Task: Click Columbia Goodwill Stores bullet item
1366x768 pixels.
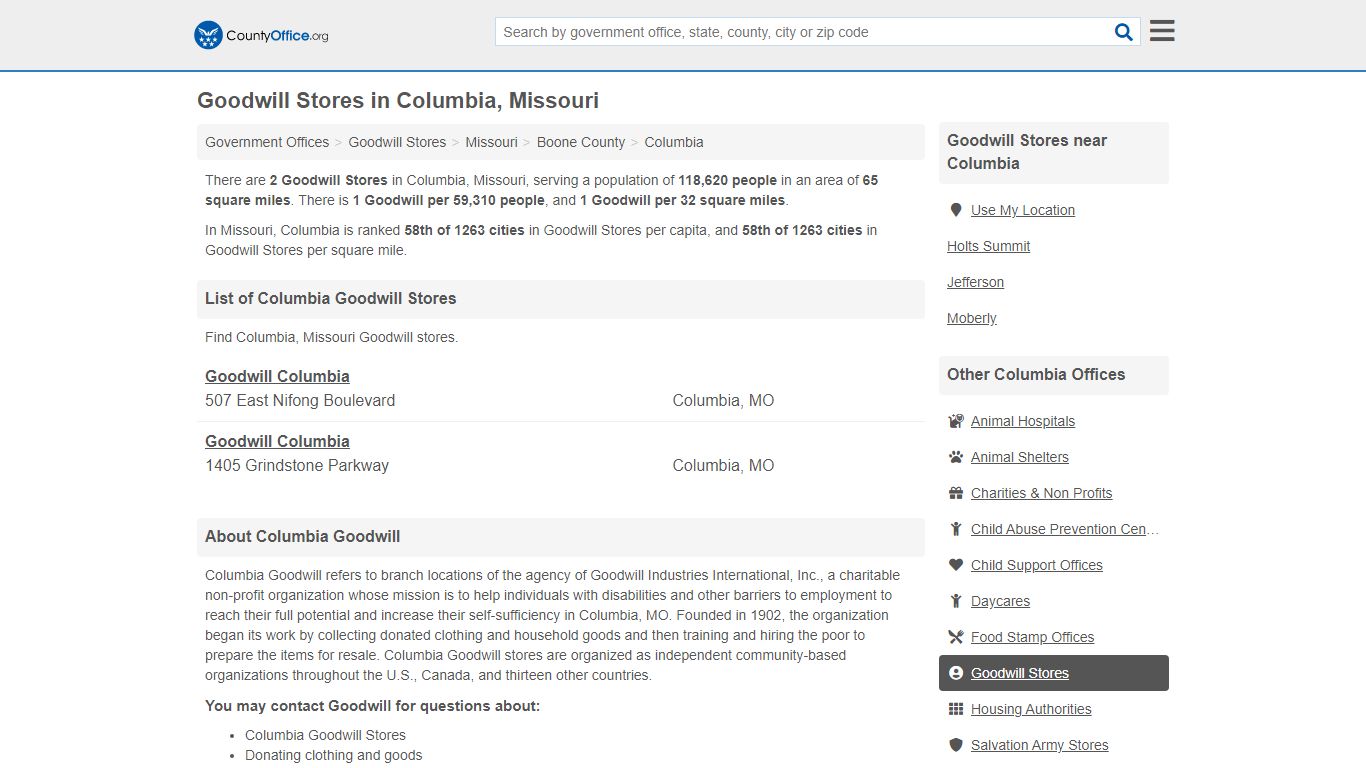Action: [x=325, y=735]
